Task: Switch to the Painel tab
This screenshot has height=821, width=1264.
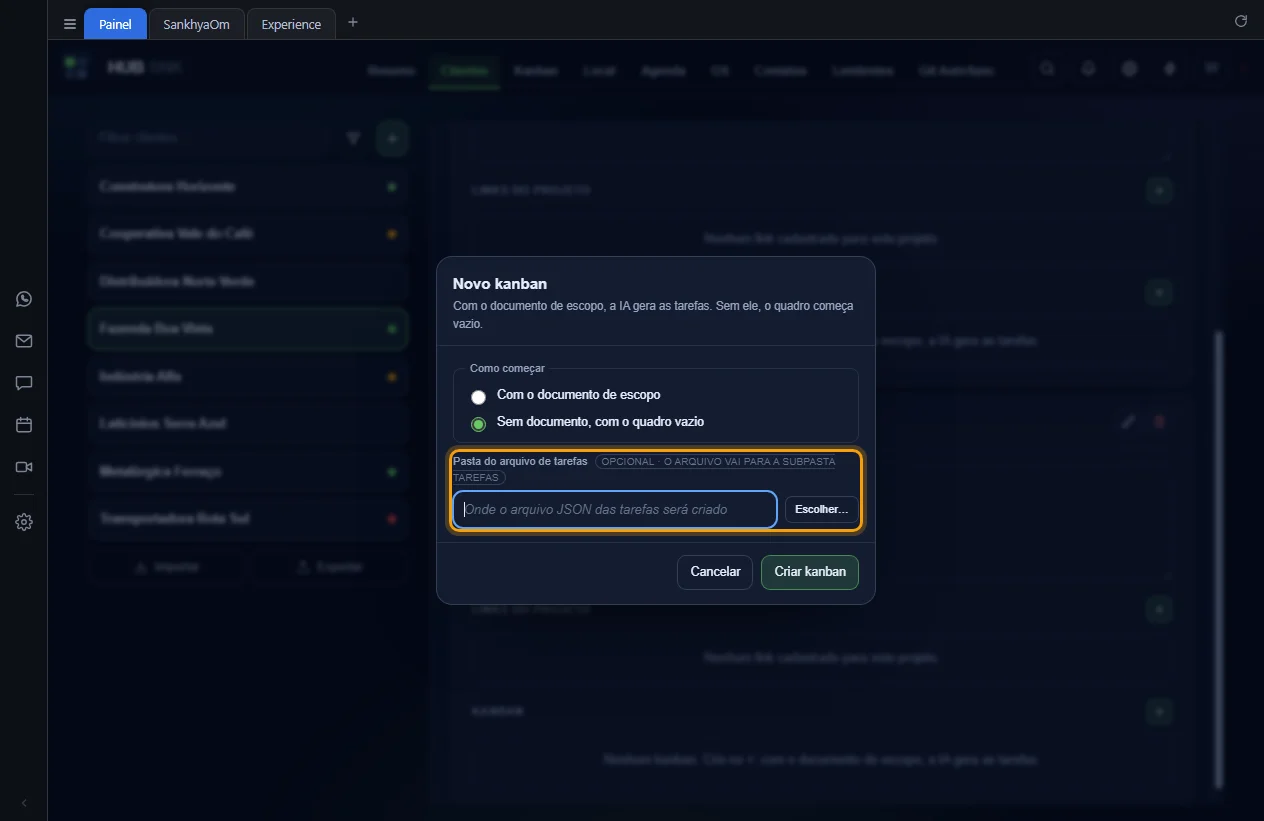Action: coord(115,24)
